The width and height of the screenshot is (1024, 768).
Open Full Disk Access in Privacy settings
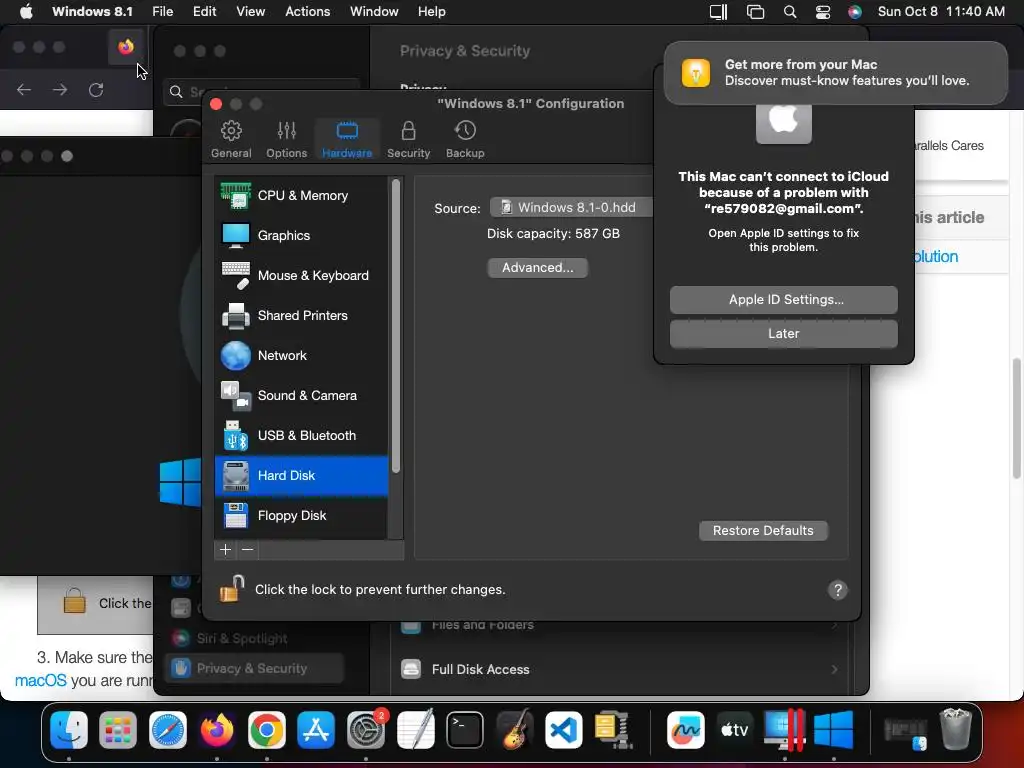point(618,669)
